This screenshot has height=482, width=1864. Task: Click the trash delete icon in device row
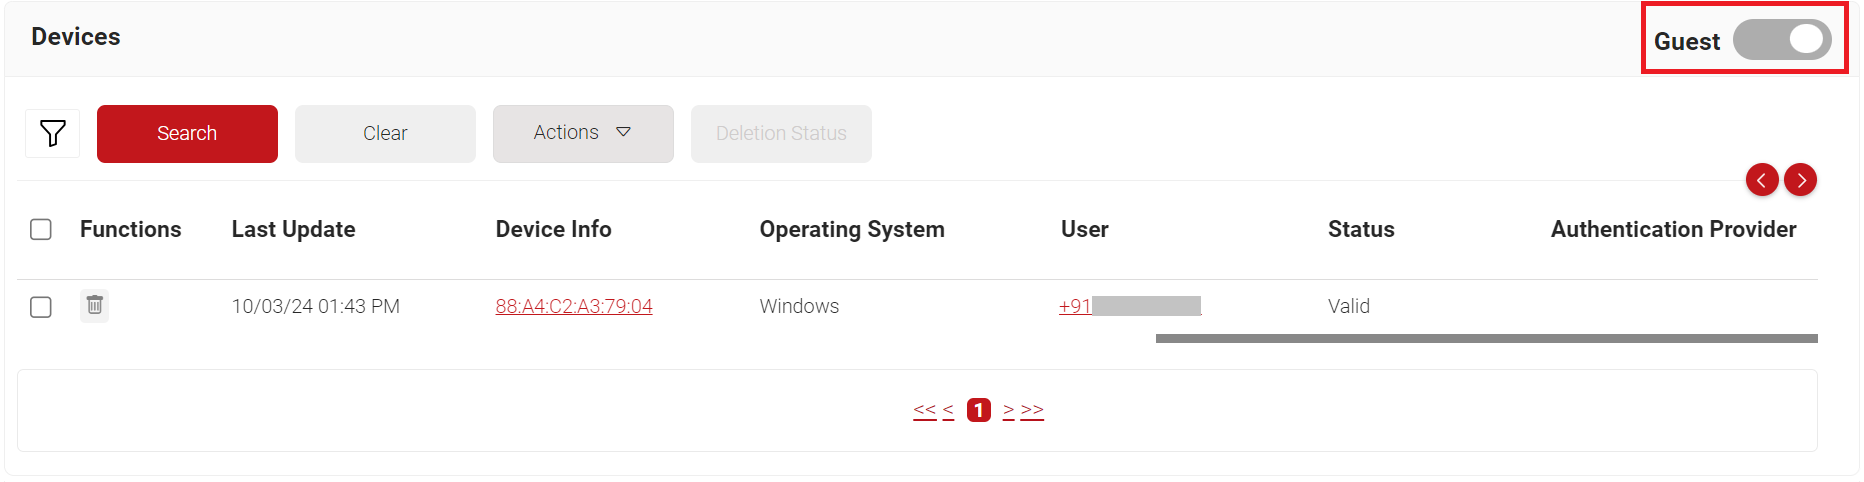(95, 305)
